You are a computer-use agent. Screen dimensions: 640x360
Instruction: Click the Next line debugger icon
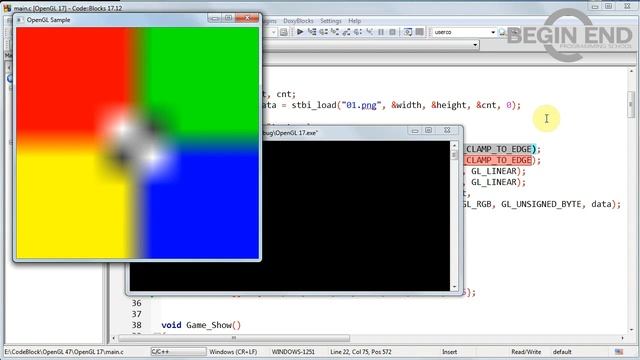324,32
